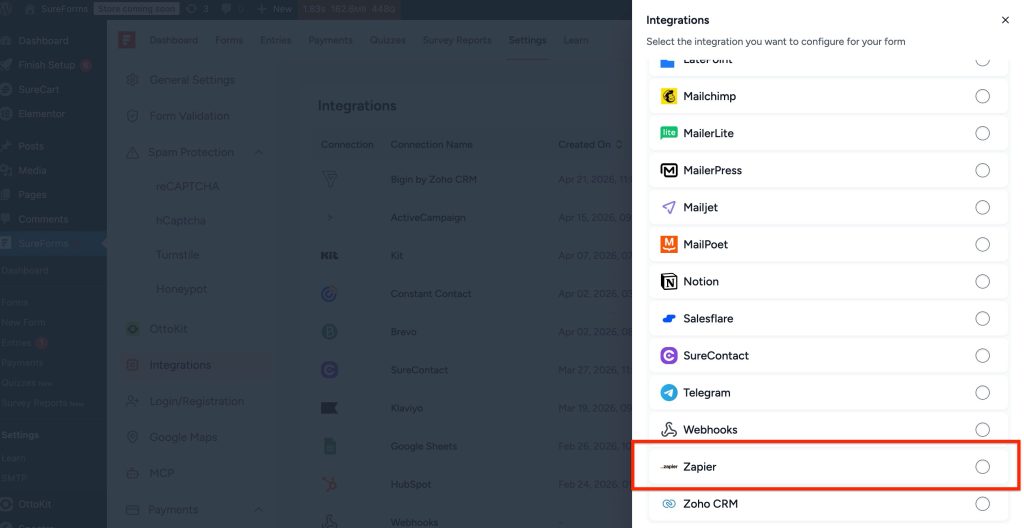The height and width of the screenshot is (528, 1024).
Task: Select the Webhooks radio button
Action: 982,429
